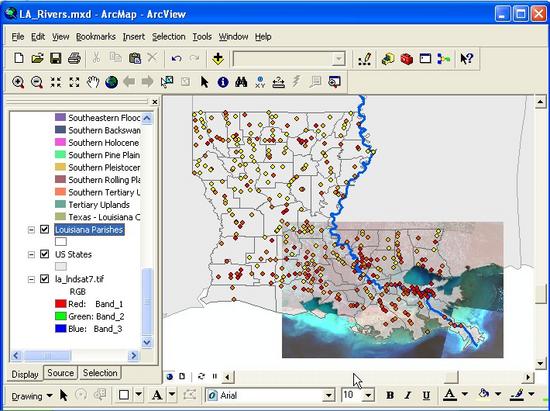Paste from clipboard icon
Viewport: 550px width, 411px height.
click(135, 58)
